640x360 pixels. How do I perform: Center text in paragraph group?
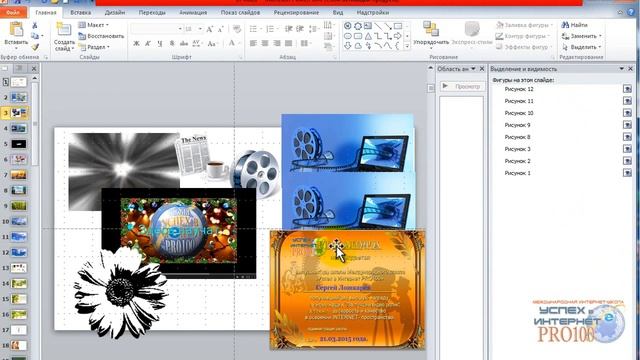pyautogui.click(x=265, y=43)
